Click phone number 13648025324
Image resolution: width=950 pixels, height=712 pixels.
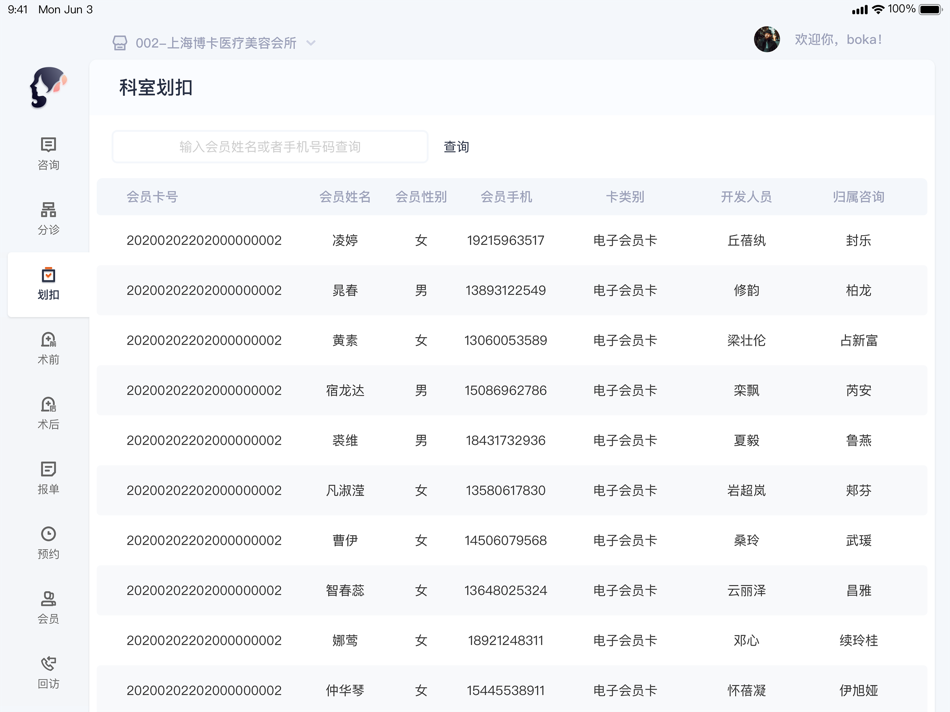click(505, 590)
